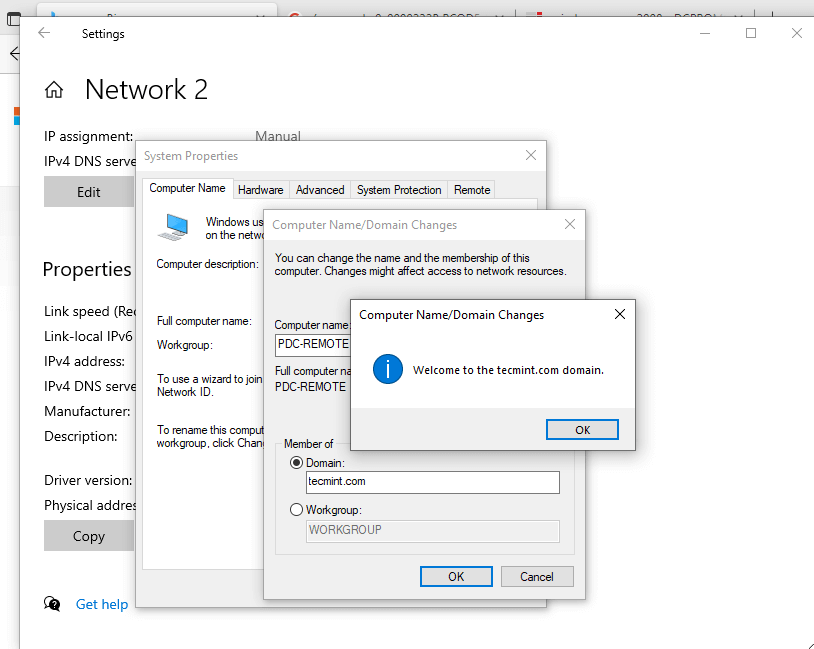Close the grey Computer Name/Domain Changes window
This screenshot has height=649, width=814.
[x=569, y=224]
